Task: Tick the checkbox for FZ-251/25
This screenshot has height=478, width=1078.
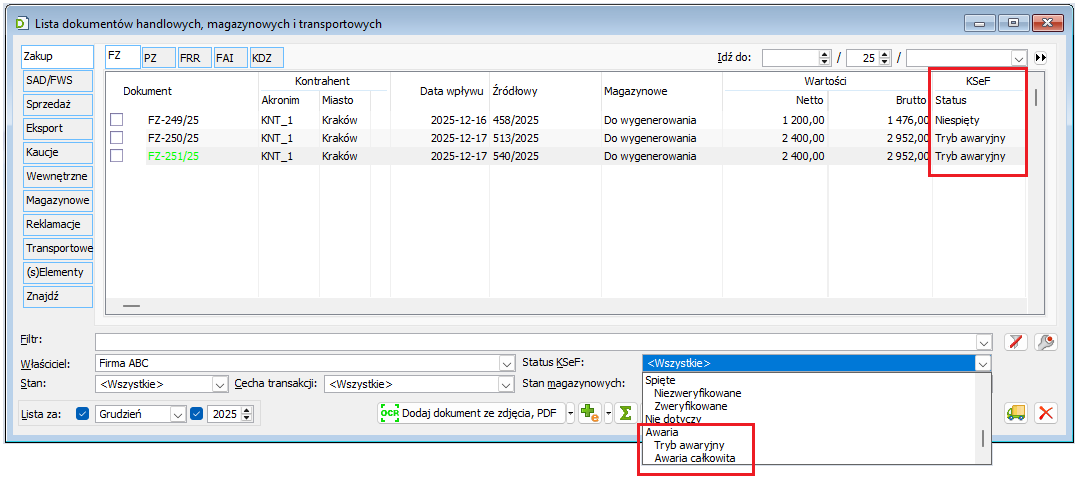Action: click(x=117, y=156)
